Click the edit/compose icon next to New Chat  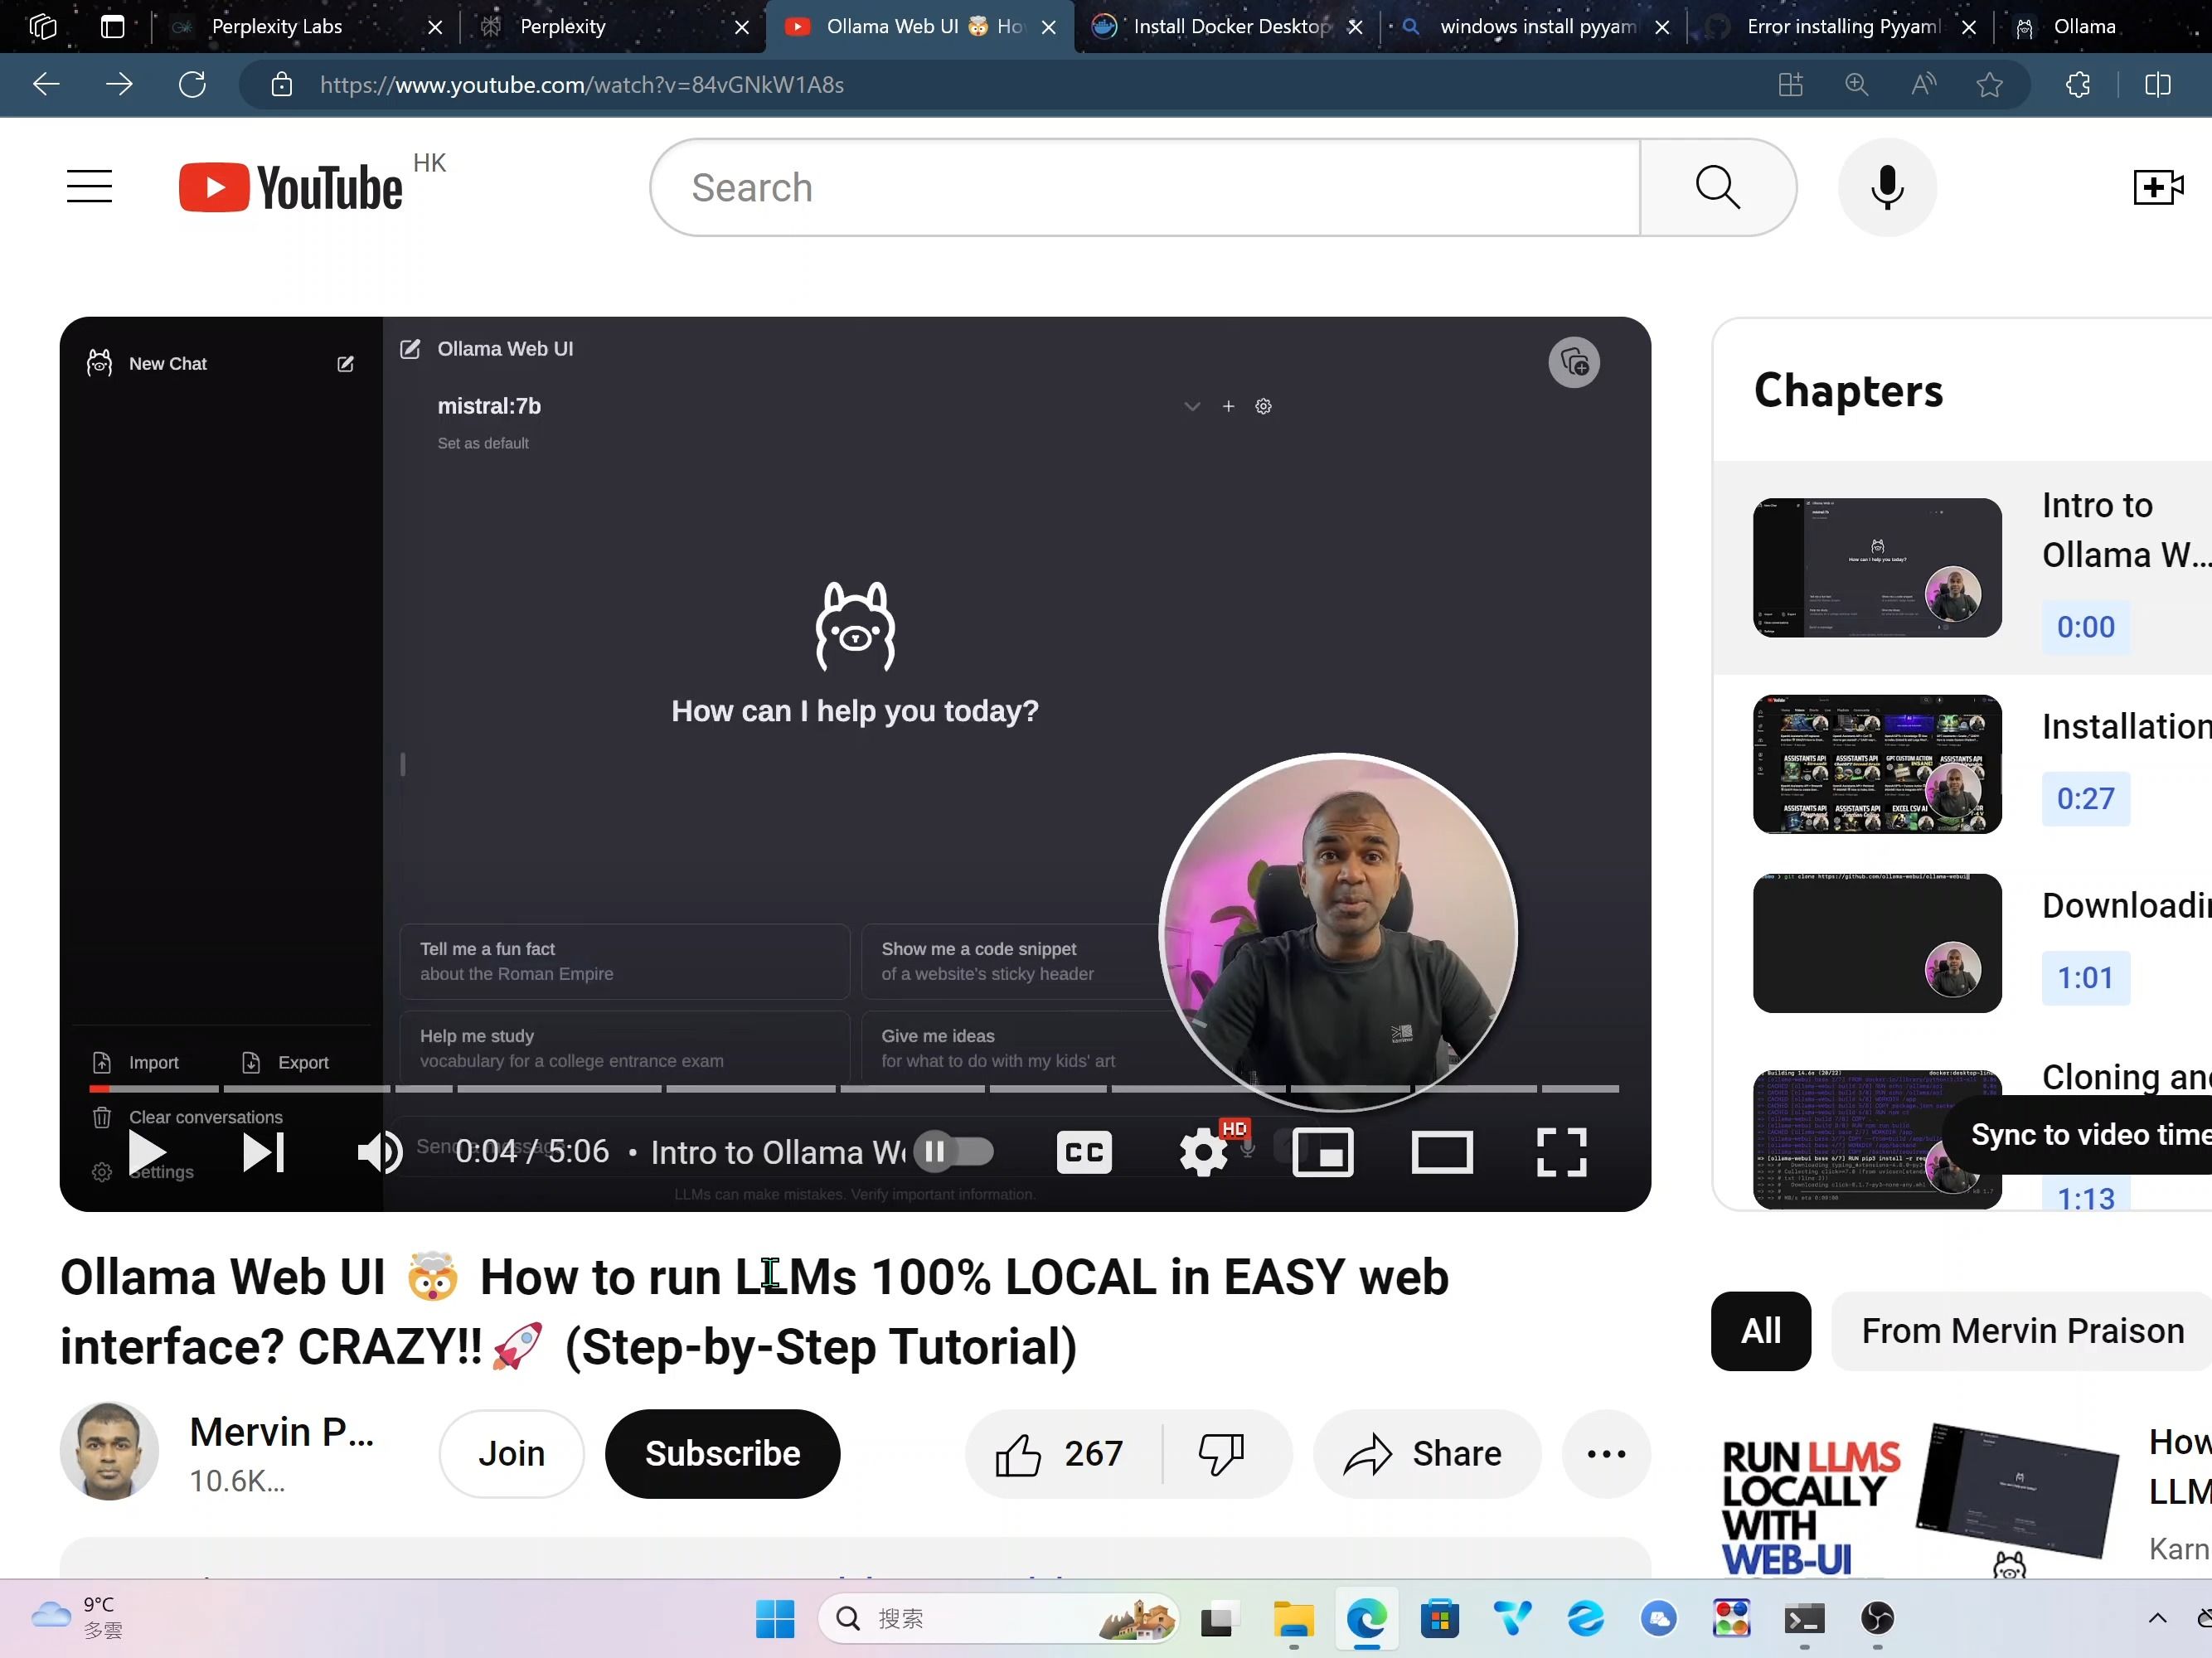point(345,364)
